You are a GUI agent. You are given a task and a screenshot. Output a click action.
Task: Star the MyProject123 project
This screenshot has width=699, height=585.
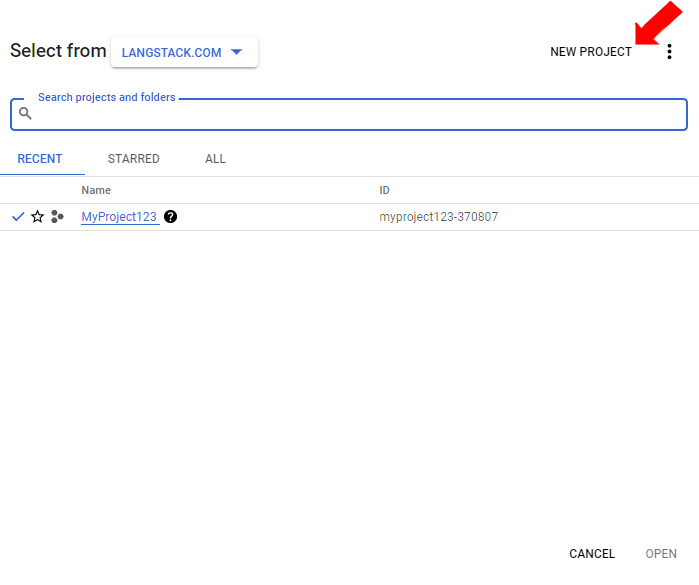[x=38, y=217]
